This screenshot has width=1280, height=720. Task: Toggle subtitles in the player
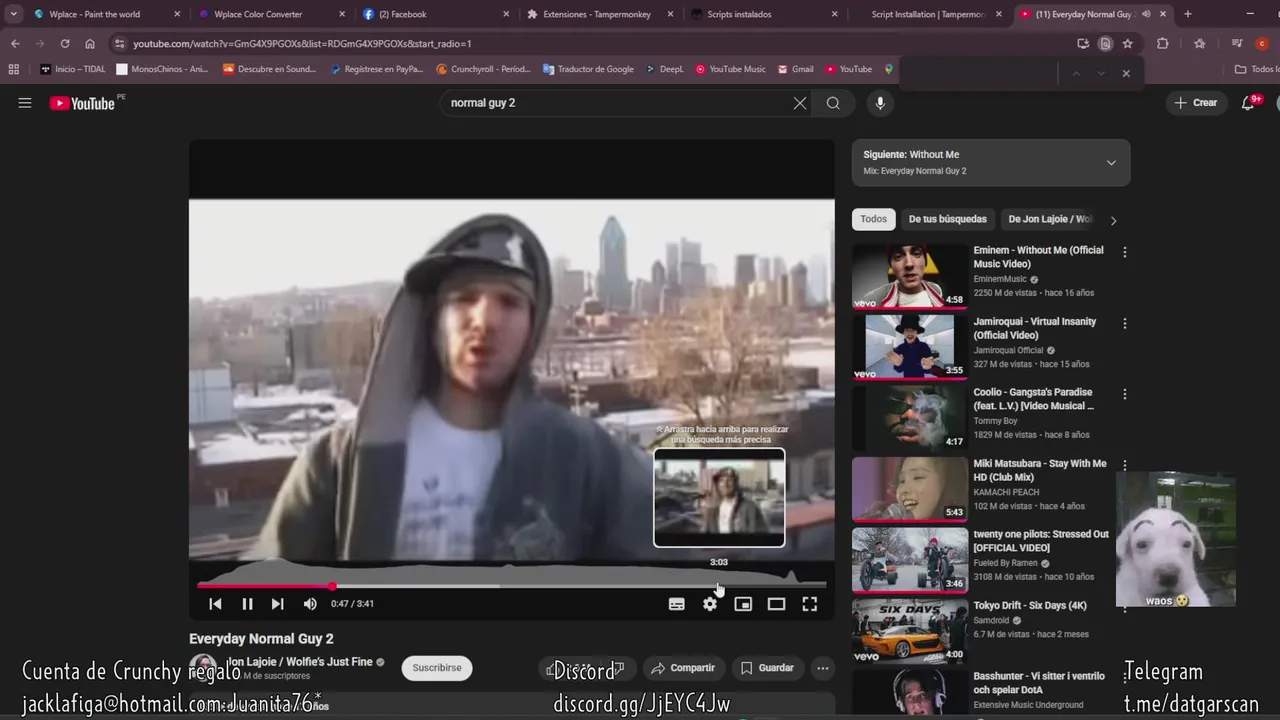coord(677,604)
